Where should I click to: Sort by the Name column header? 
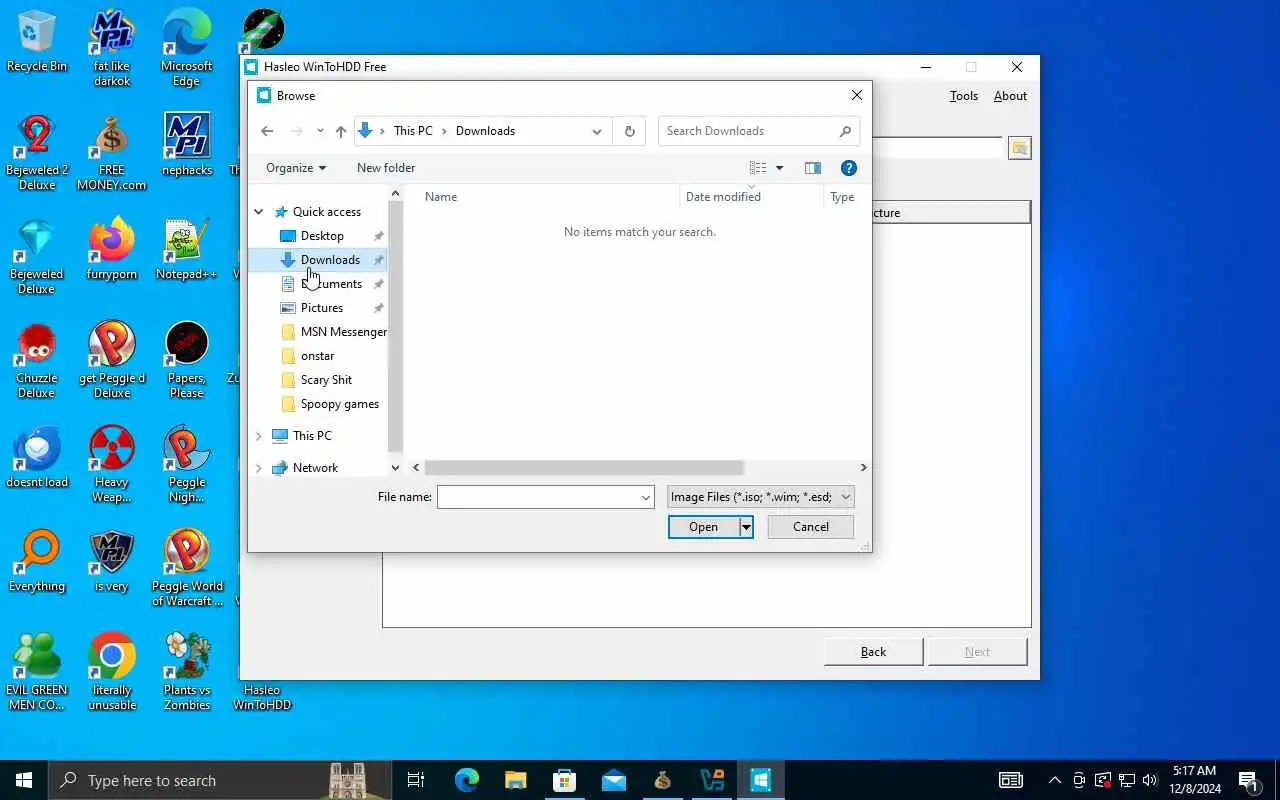tap(548, 197)
